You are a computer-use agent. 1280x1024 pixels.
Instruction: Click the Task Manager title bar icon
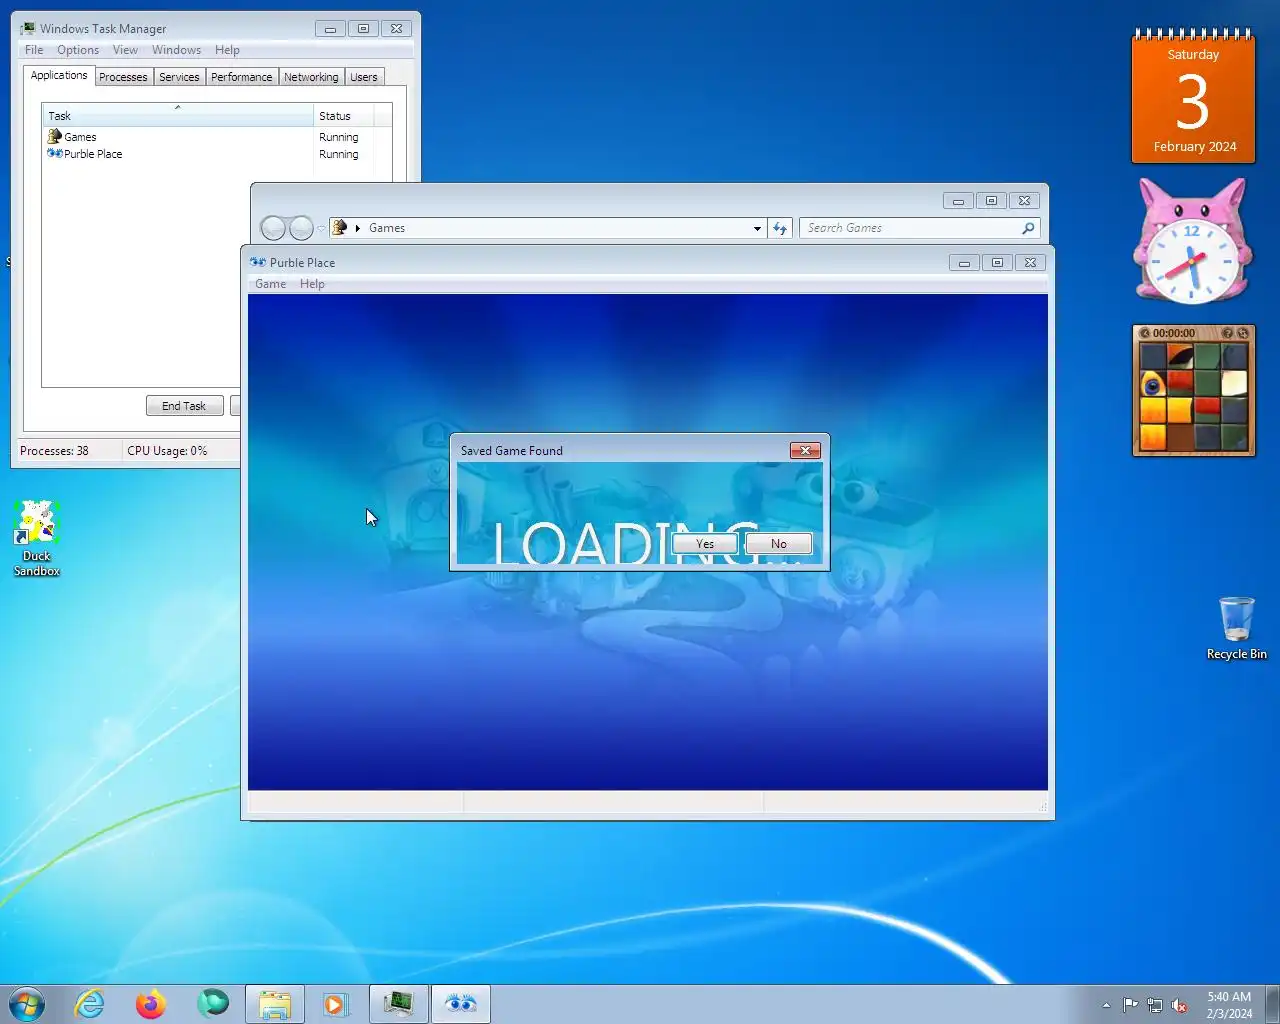click(x=28, y=28)
